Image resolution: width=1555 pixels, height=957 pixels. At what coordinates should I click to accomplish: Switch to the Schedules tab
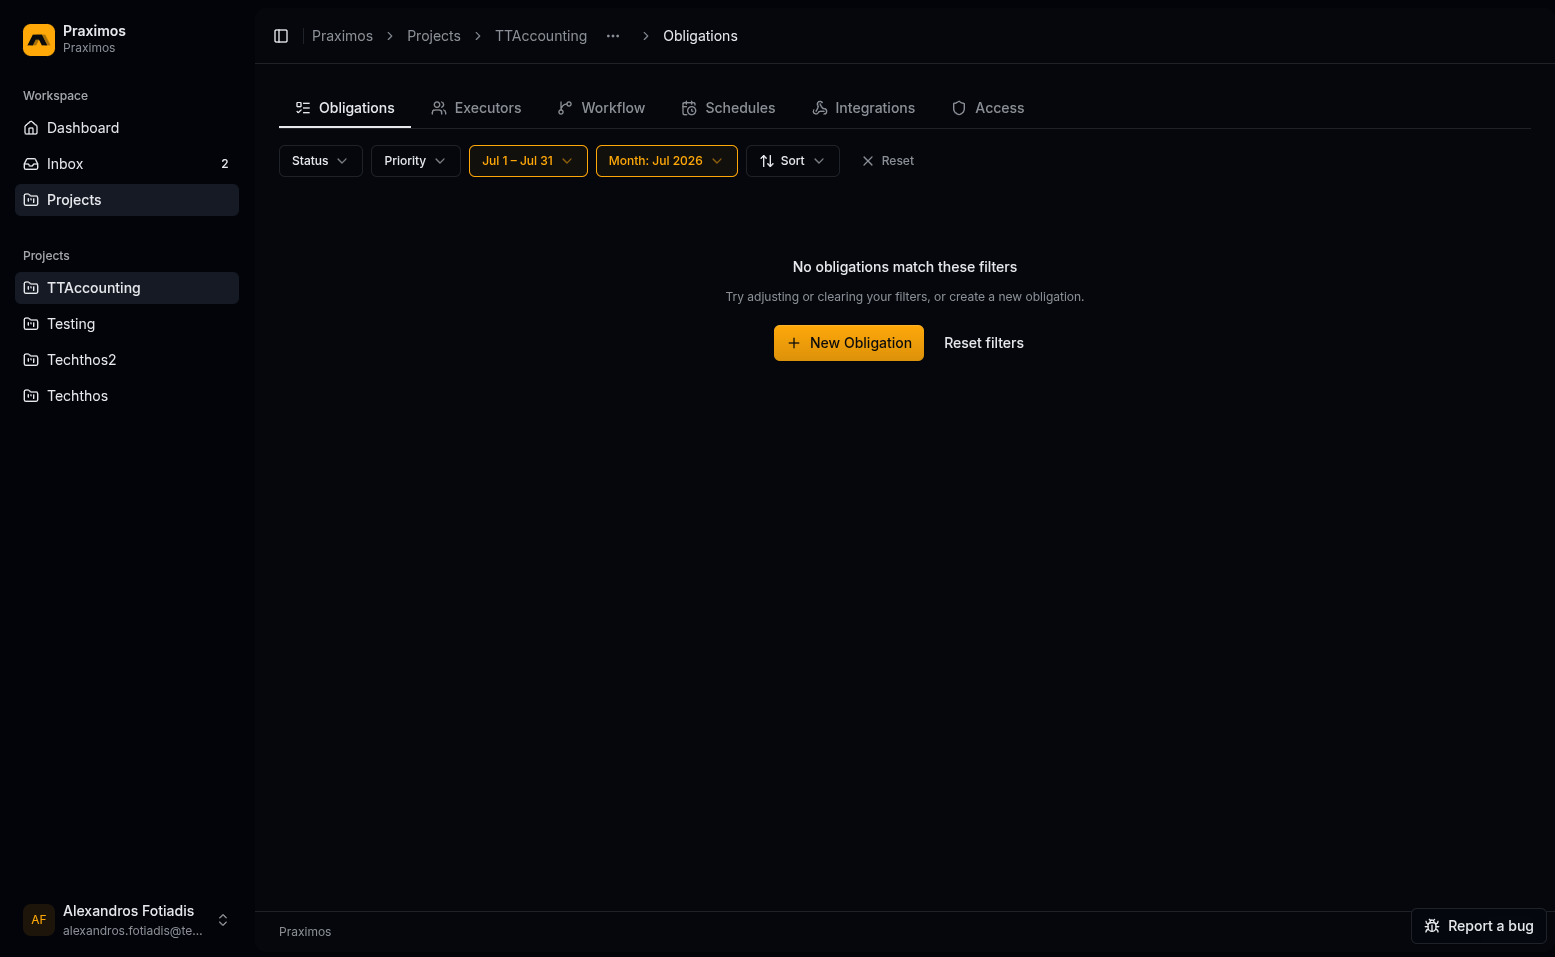(x=728, y=108)
